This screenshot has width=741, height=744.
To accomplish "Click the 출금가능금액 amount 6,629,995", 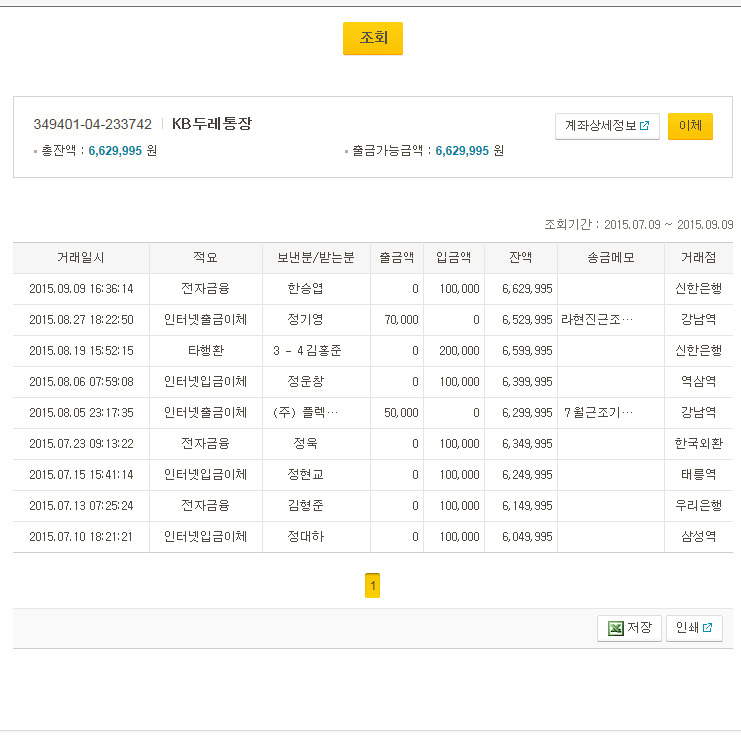I will pos(462,151).
